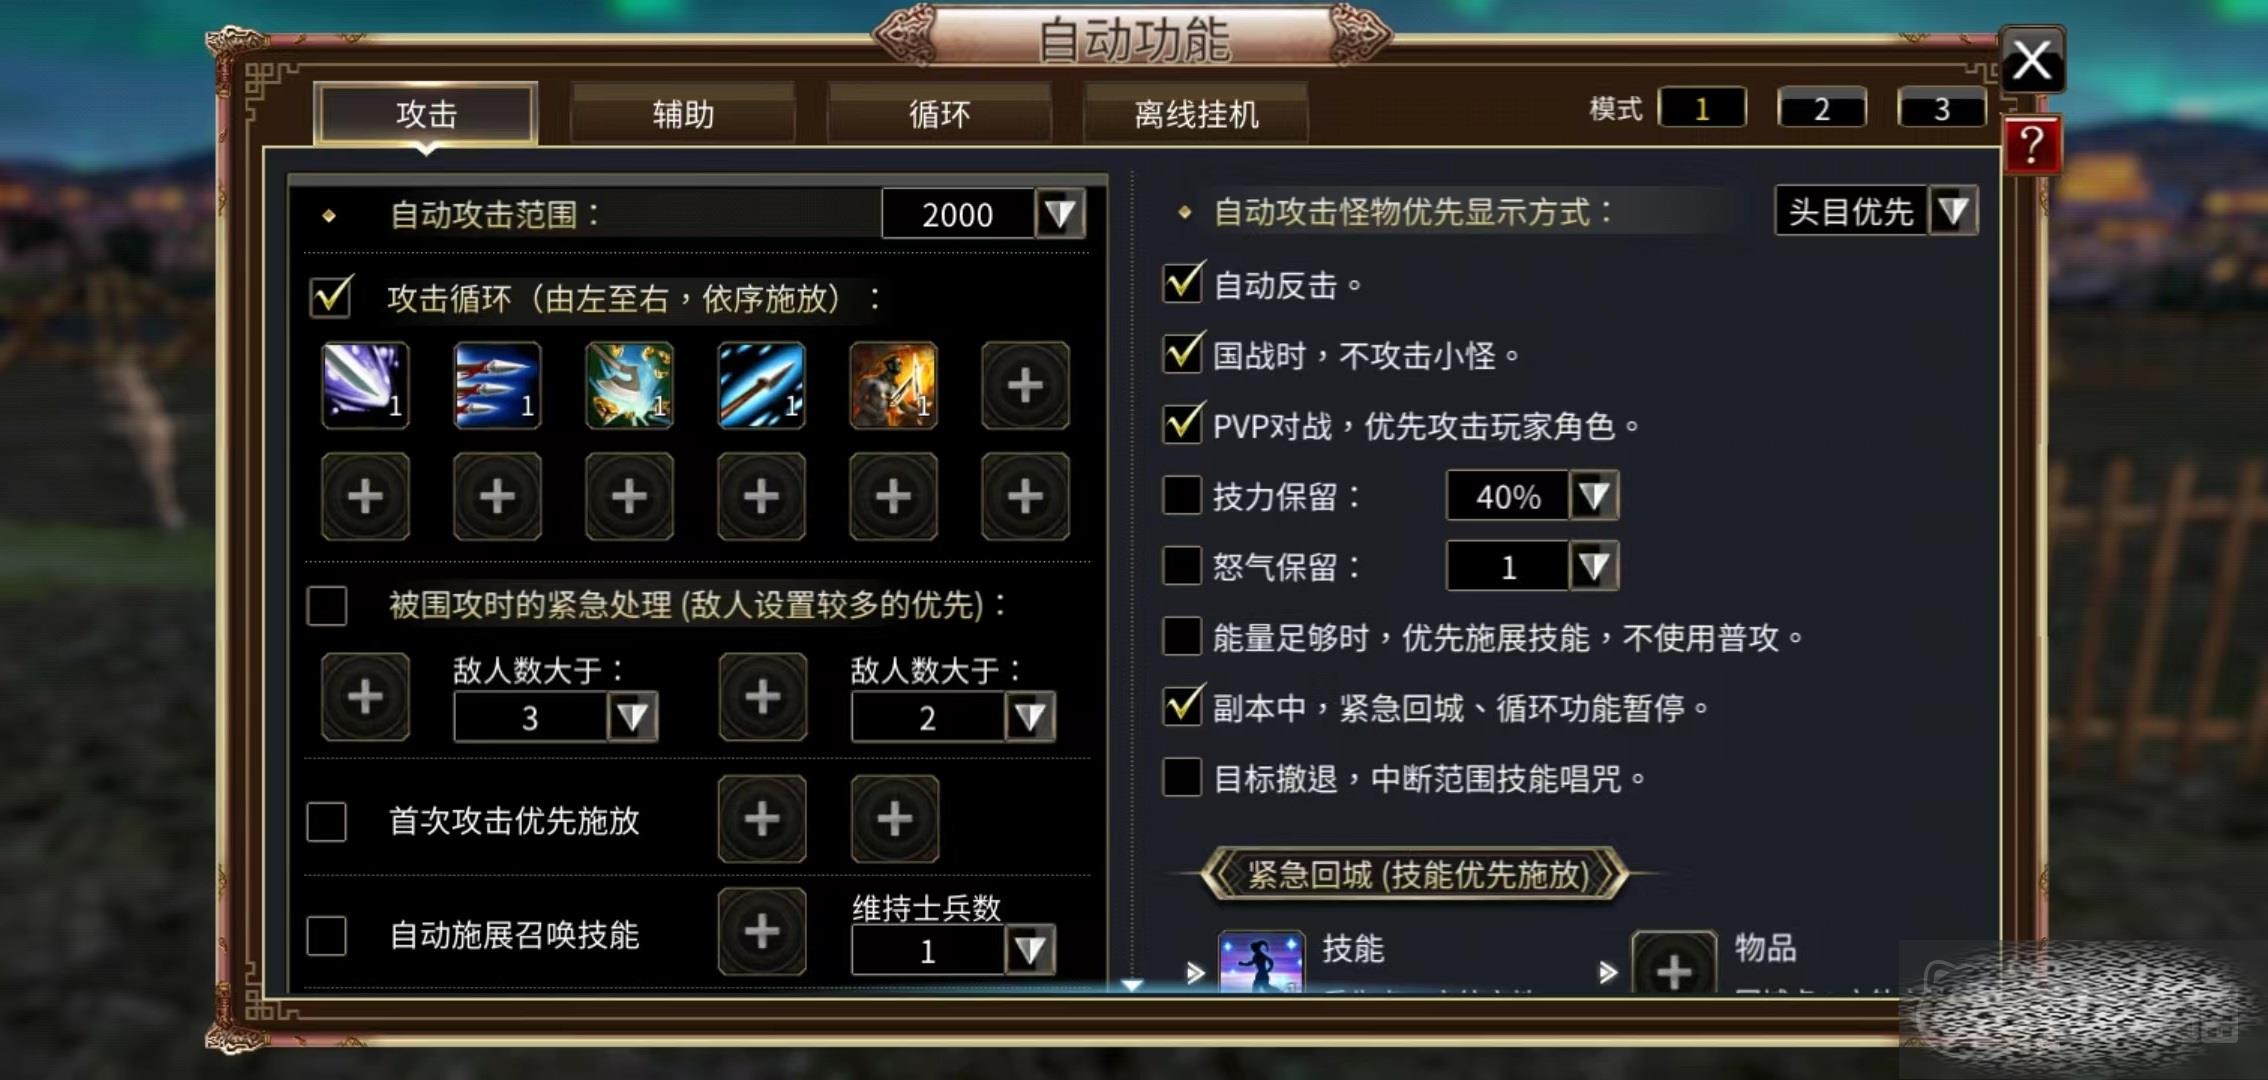The width and height of the screenshot is (2268, 1080).
Task: Click the triple spear skill icon
Action: [497, 385]
